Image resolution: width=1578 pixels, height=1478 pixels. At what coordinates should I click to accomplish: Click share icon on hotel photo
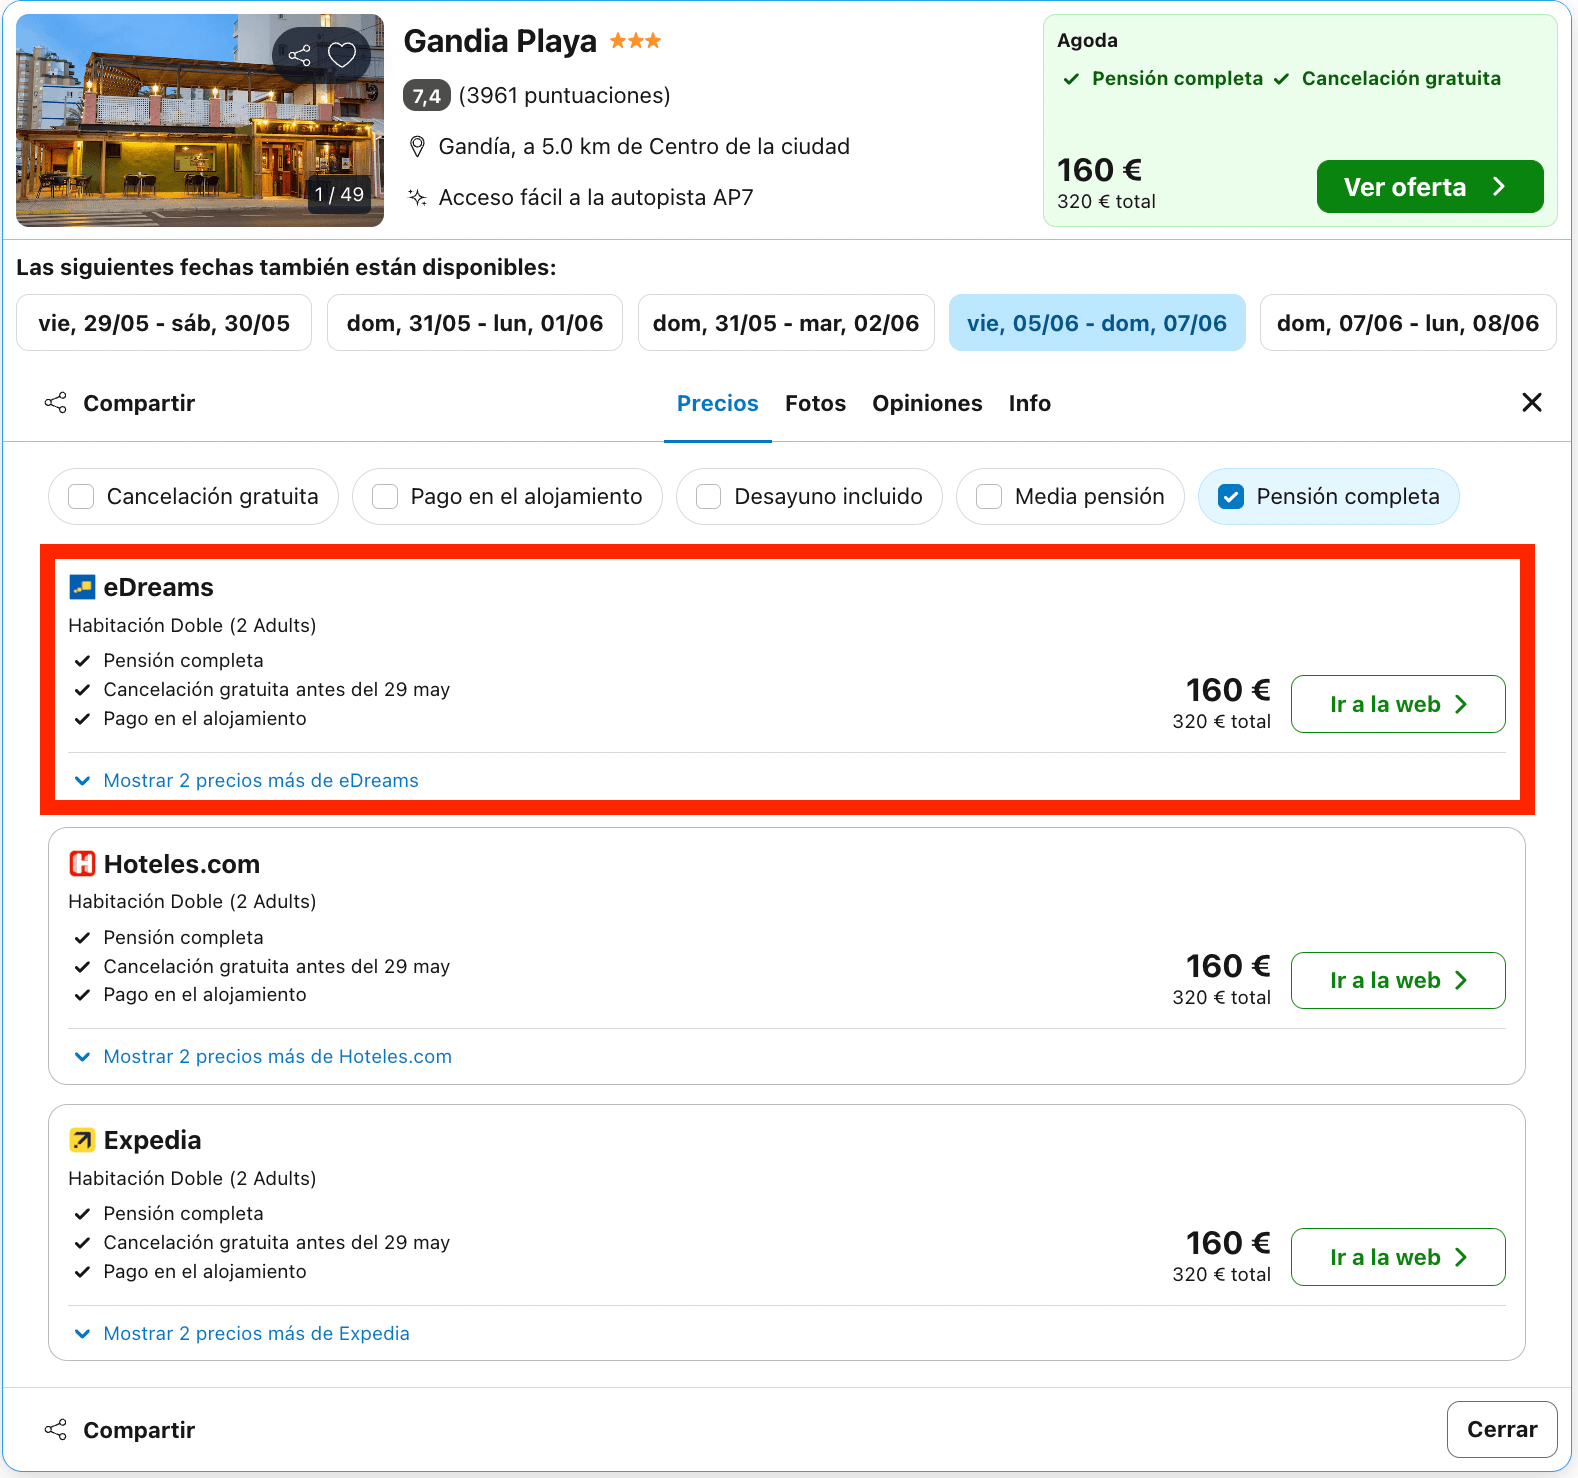click(300, 55)
